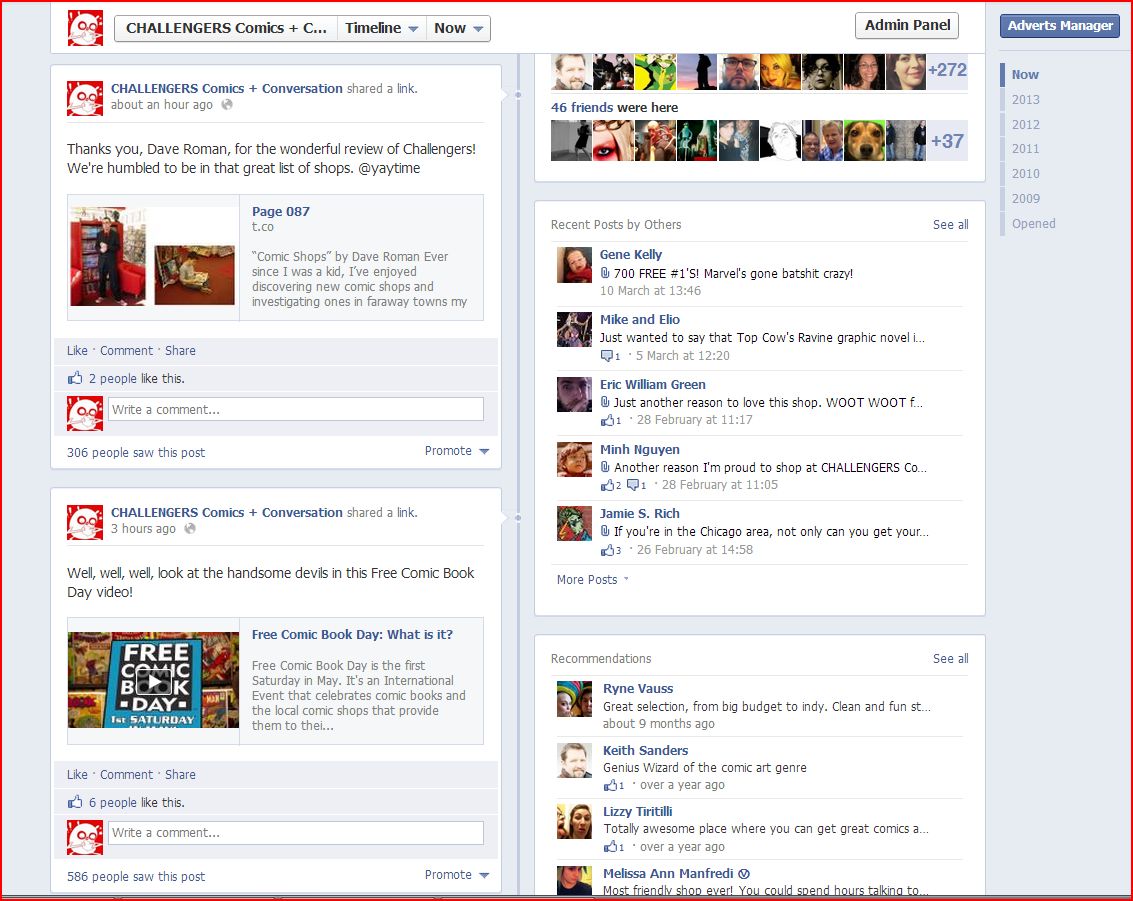This screenshot has height=901, width=1133.
Task: Share the Free Comic Book Day video post
Action: 180,775
